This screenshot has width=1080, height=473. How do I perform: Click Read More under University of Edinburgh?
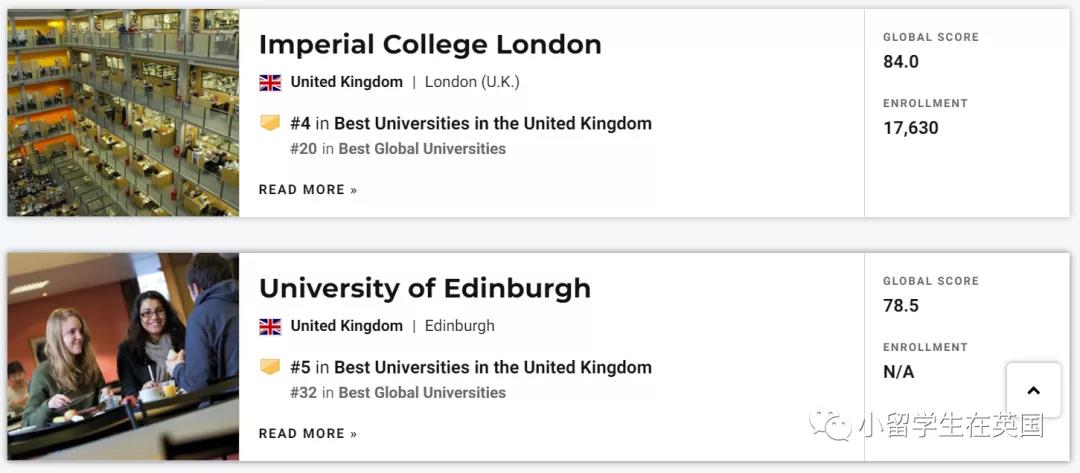coord(308,434)
